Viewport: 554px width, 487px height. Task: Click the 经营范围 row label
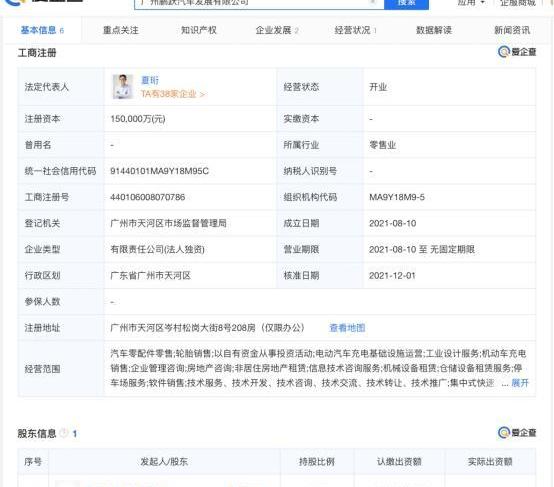coord(42,369)
